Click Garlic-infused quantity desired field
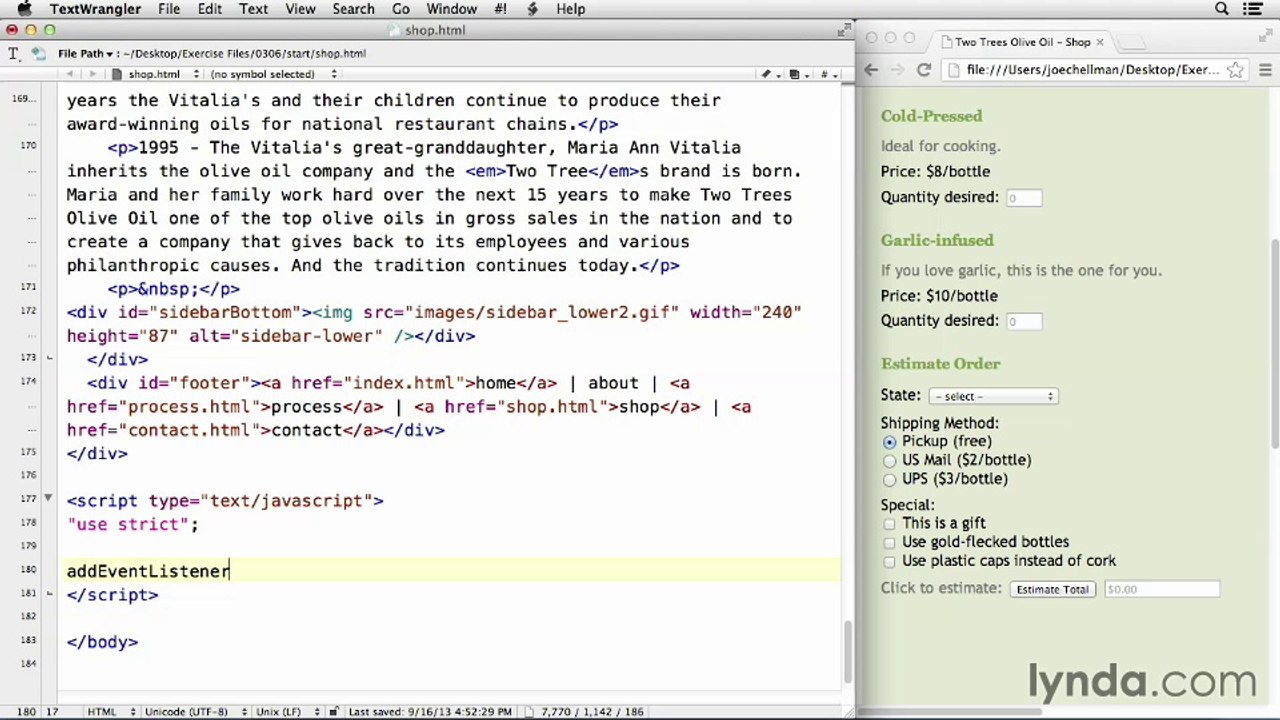The image size is (1280, 720). pos(1023,321)
